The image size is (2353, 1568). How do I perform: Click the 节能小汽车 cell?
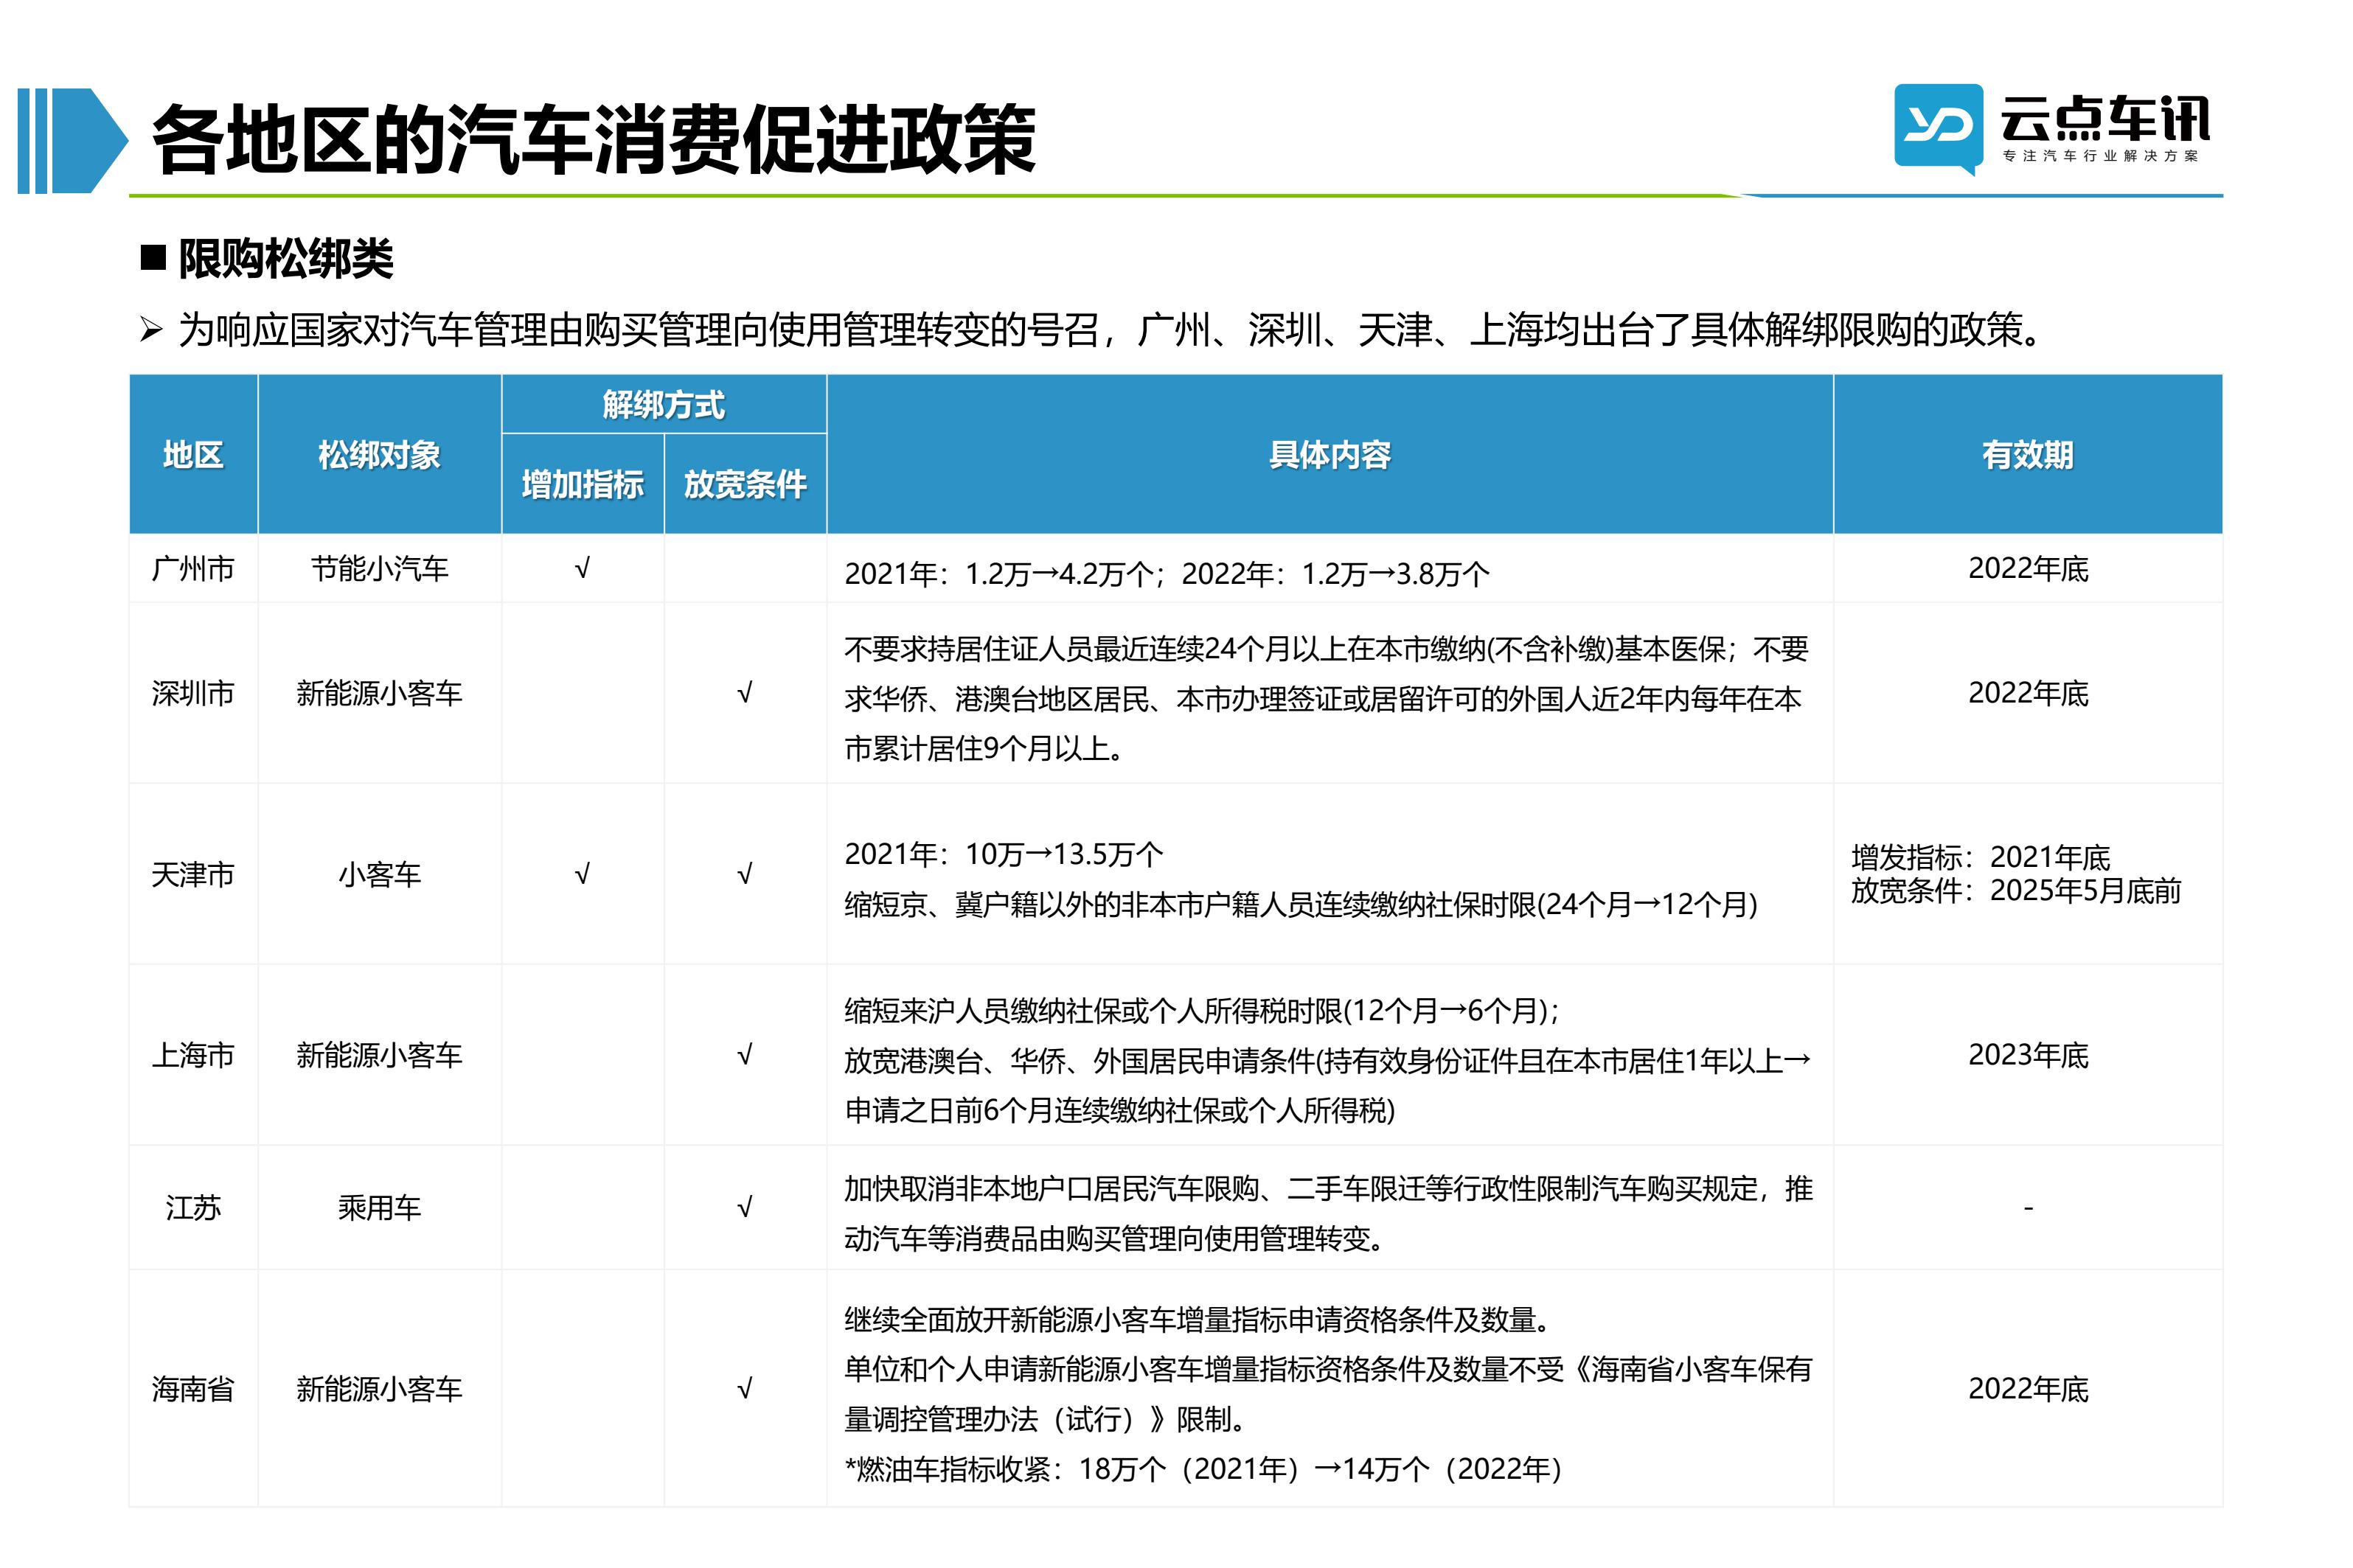click(379, 569)
